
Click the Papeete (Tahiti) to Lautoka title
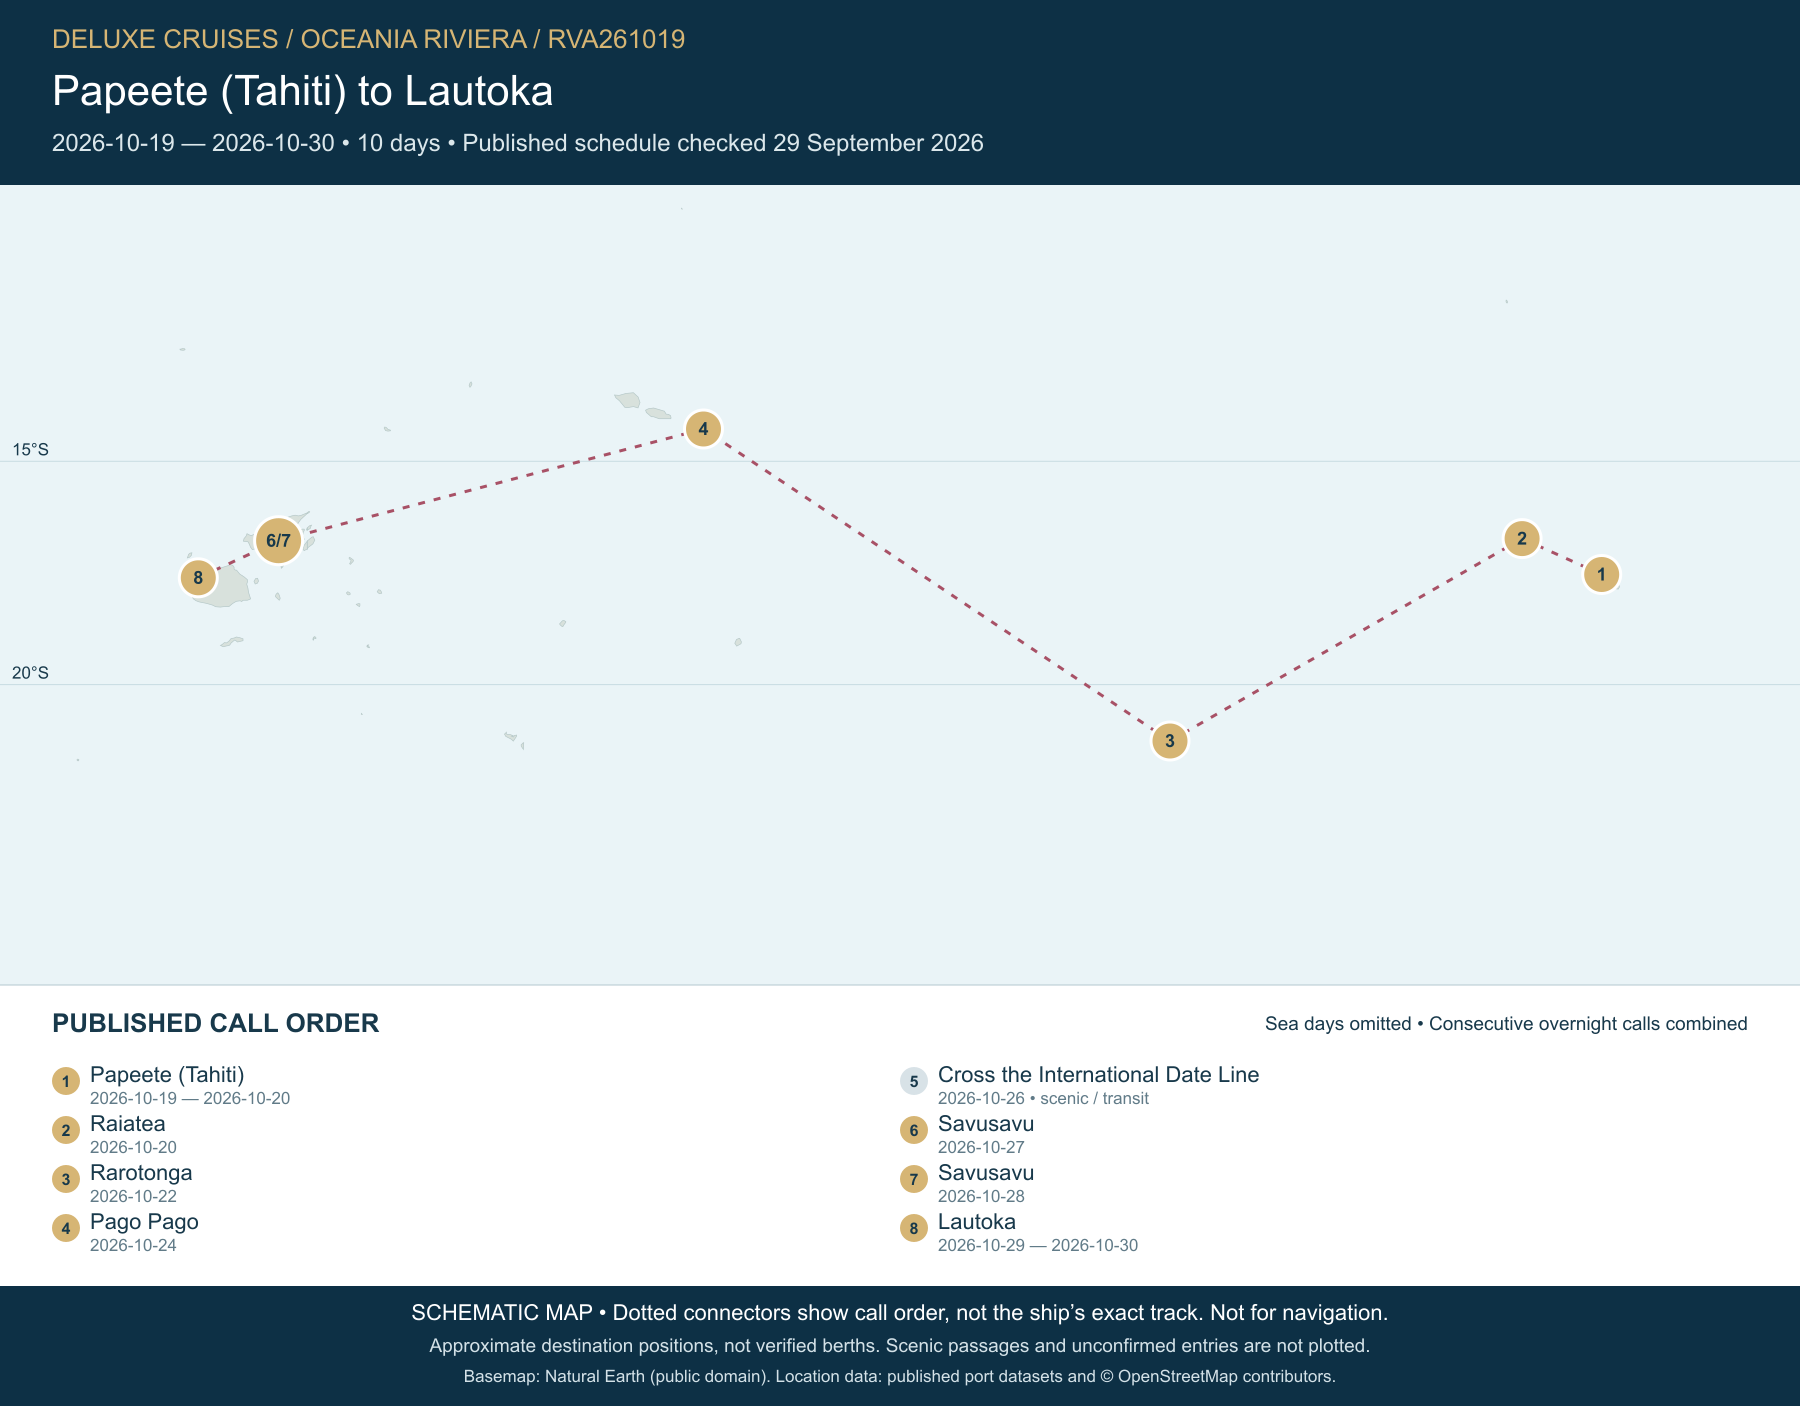click(x=302, y=91)
